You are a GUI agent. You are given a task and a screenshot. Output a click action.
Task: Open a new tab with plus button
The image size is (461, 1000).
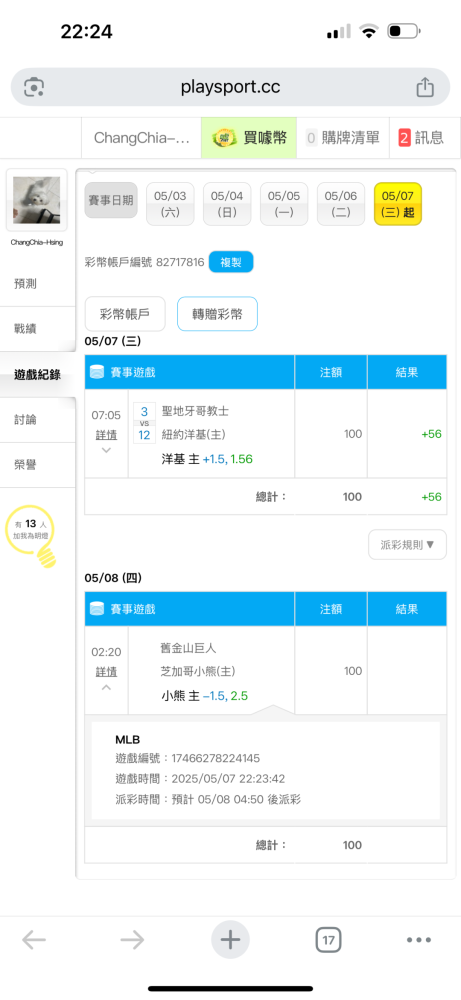pos(230,939)
